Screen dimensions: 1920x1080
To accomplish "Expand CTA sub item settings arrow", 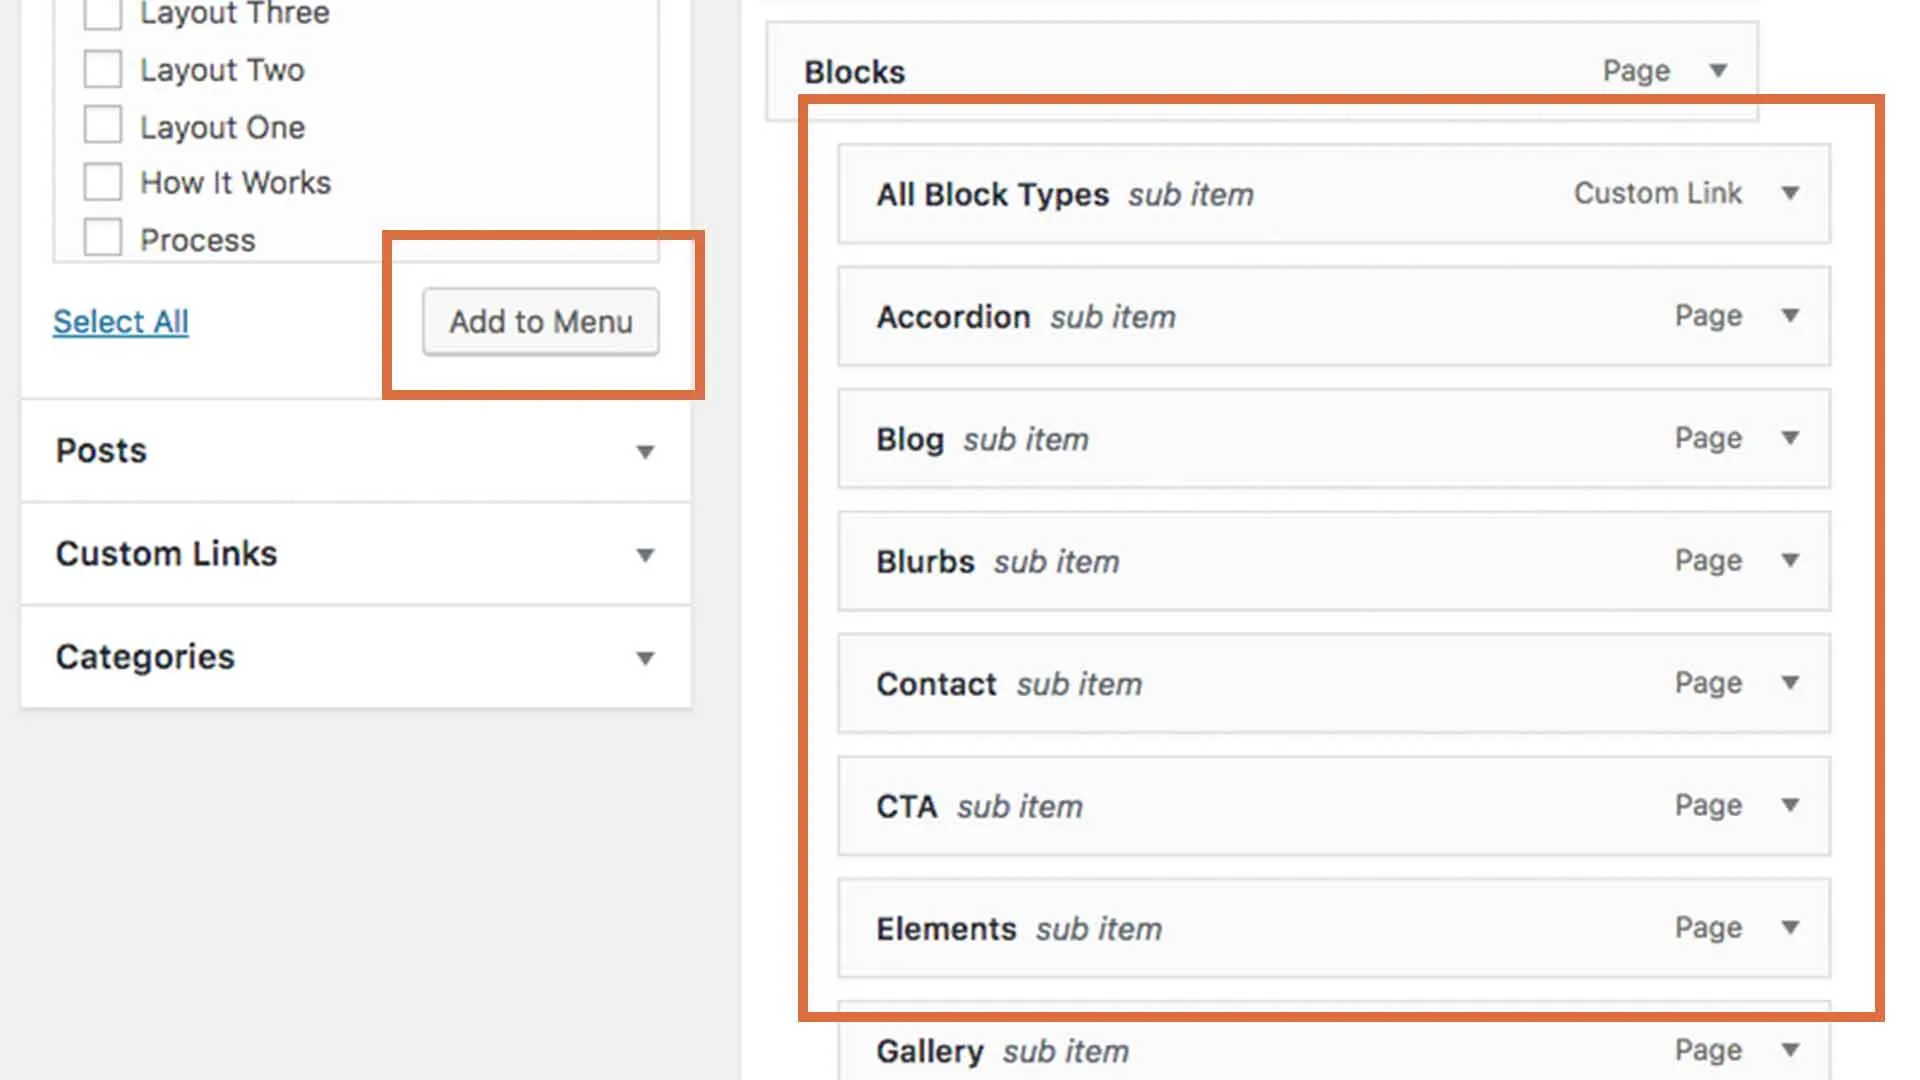I will click(x=1790, y=805).
